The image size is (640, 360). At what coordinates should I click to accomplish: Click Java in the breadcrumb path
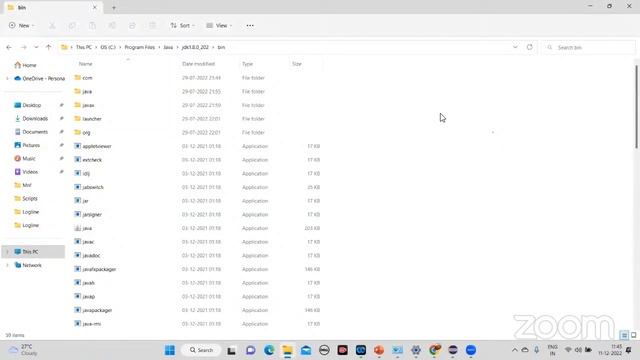tap(168, 47)
